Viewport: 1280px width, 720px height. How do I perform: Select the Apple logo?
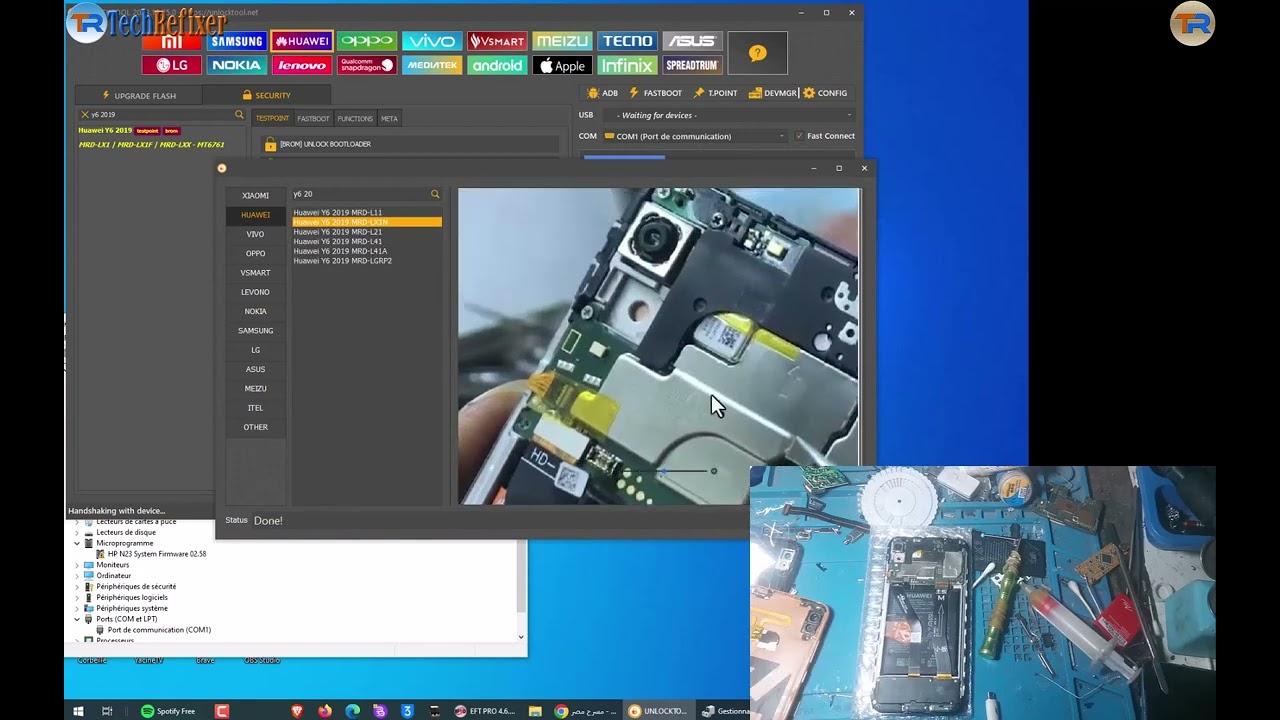[x=562, y=65]
